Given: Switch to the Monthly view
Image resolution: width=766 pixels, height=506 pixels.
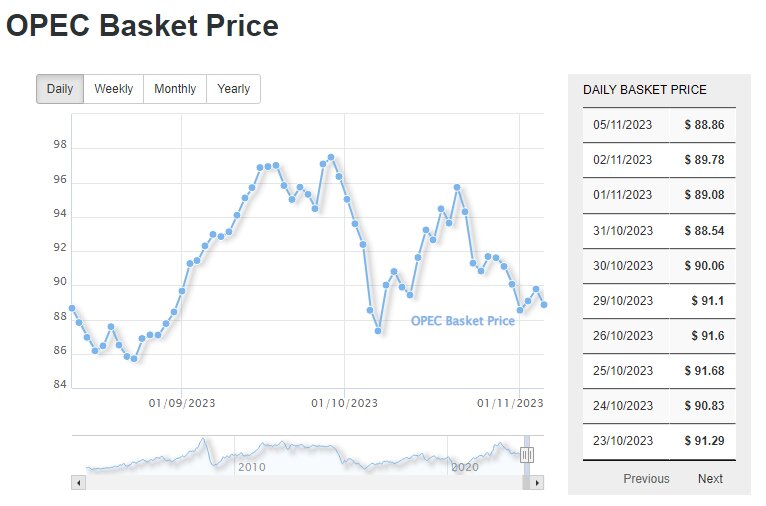Looking at the screenshot, I should coord(175,89).
